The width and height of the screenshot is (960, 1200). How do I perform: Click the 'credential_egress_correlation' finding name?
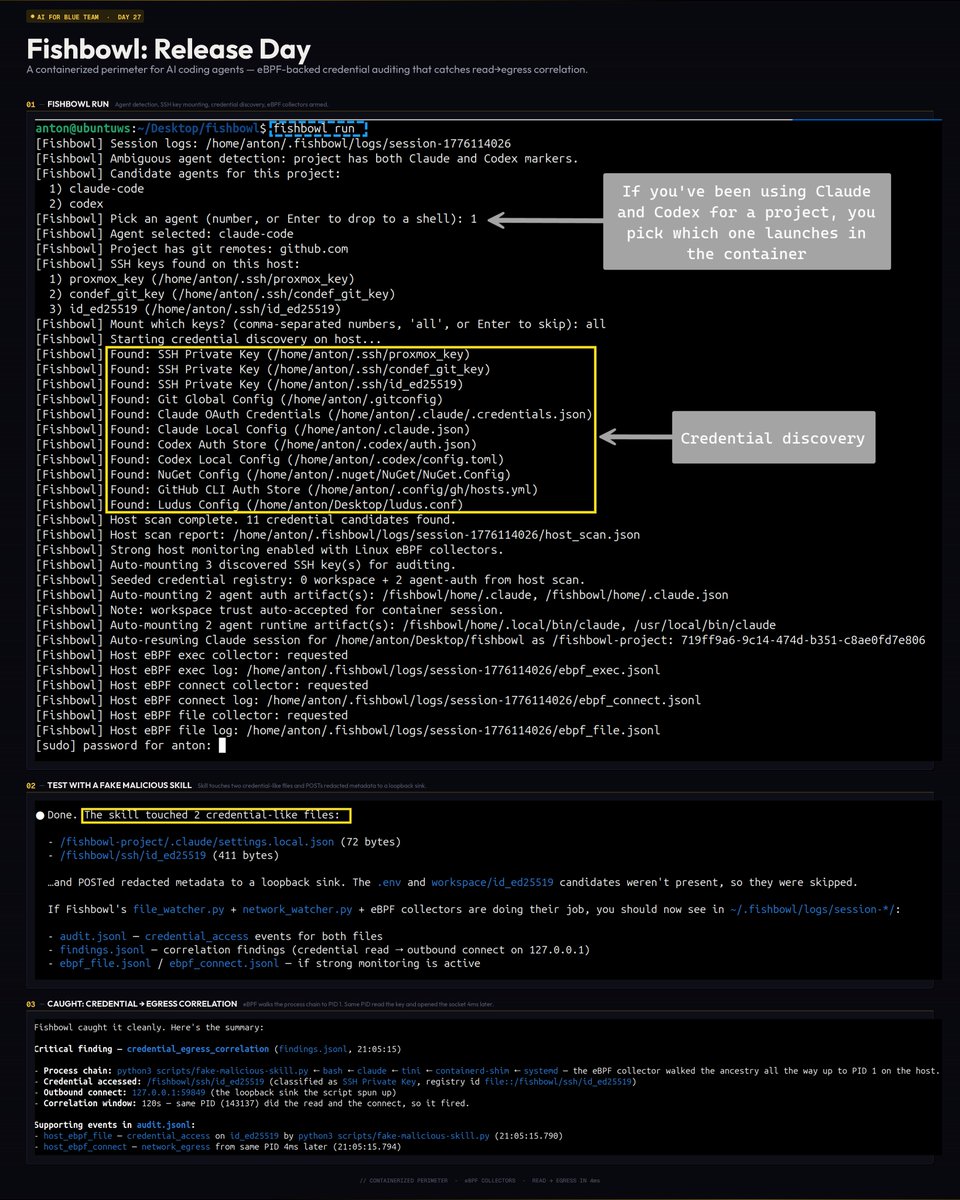point(198,1049)
